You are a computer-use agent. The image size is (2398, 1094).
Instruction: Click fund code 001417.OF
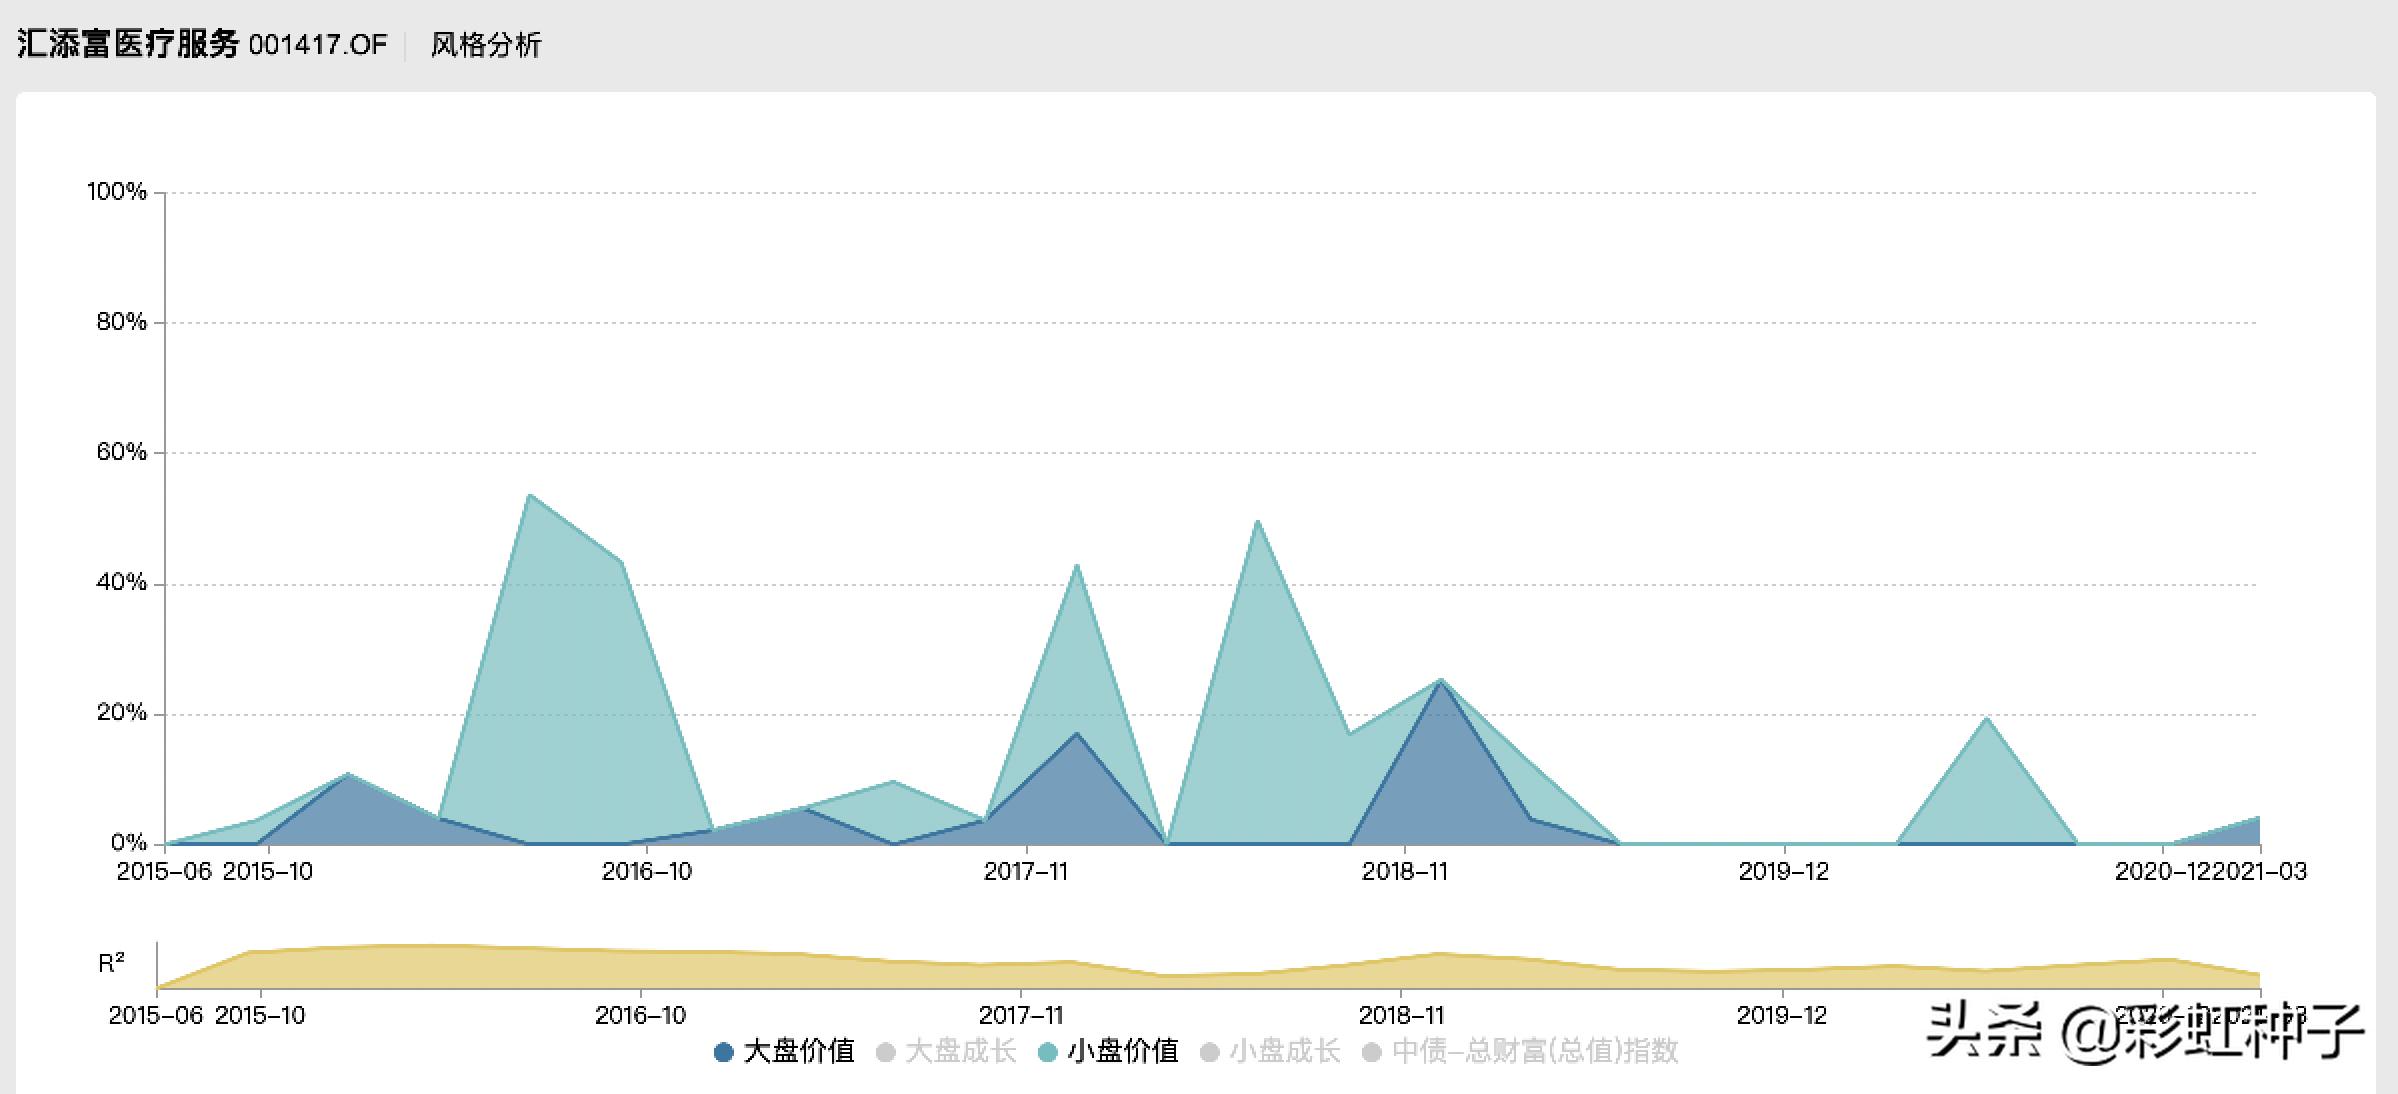click(317, 45)
